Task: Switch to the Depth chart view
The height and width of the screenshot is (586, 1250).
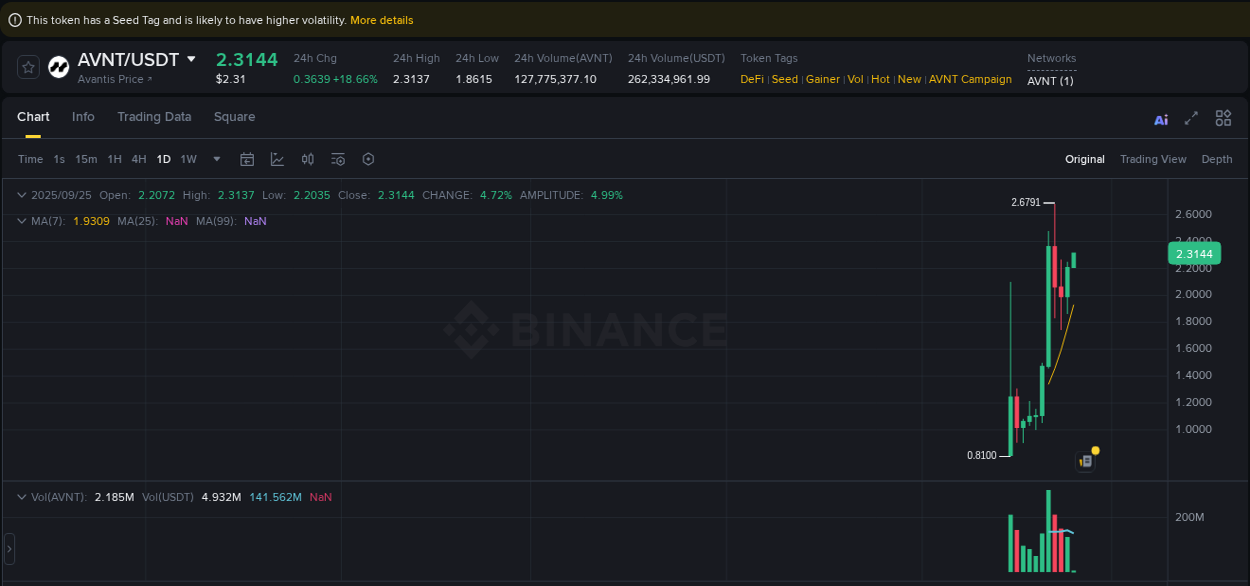Action: (1217, 158)
